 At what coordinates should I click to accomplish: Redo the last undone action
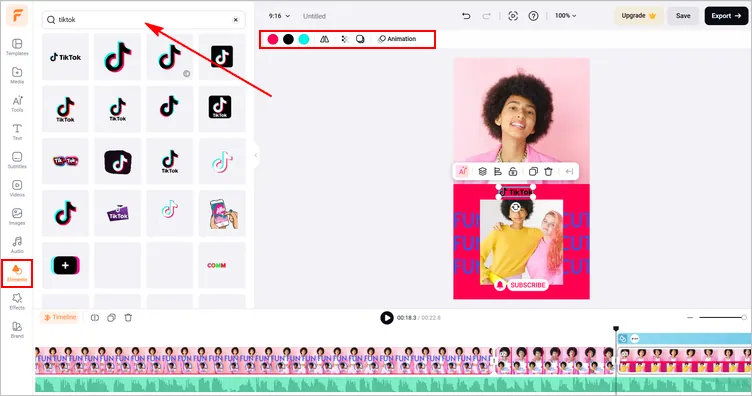pyautogui.click(x=486, y=16)
